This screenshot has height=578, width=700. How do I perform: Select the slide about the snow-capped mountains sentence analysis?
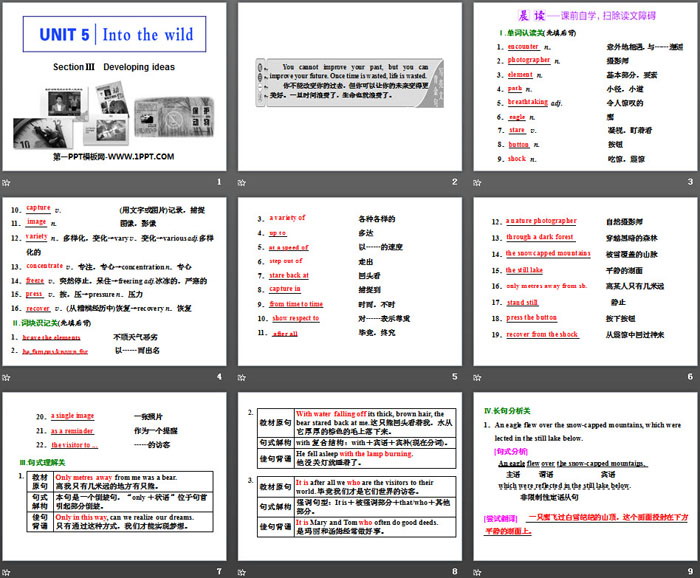(x=584, y=478)
